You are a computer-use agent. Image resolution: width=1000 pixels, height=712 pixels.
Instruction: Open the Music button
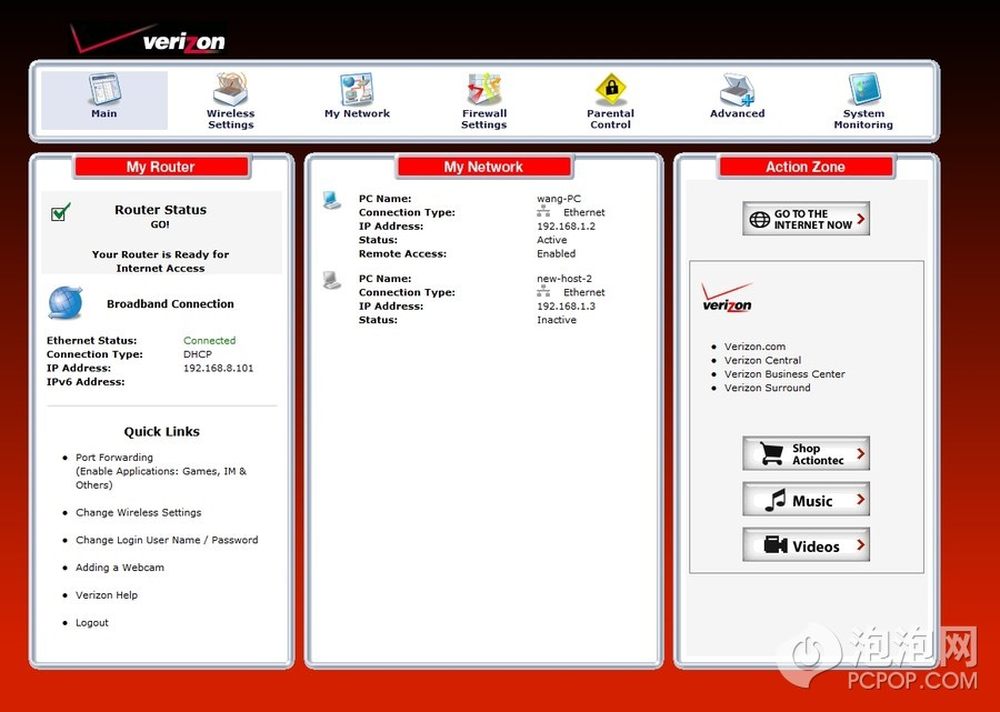coord(806,500)
